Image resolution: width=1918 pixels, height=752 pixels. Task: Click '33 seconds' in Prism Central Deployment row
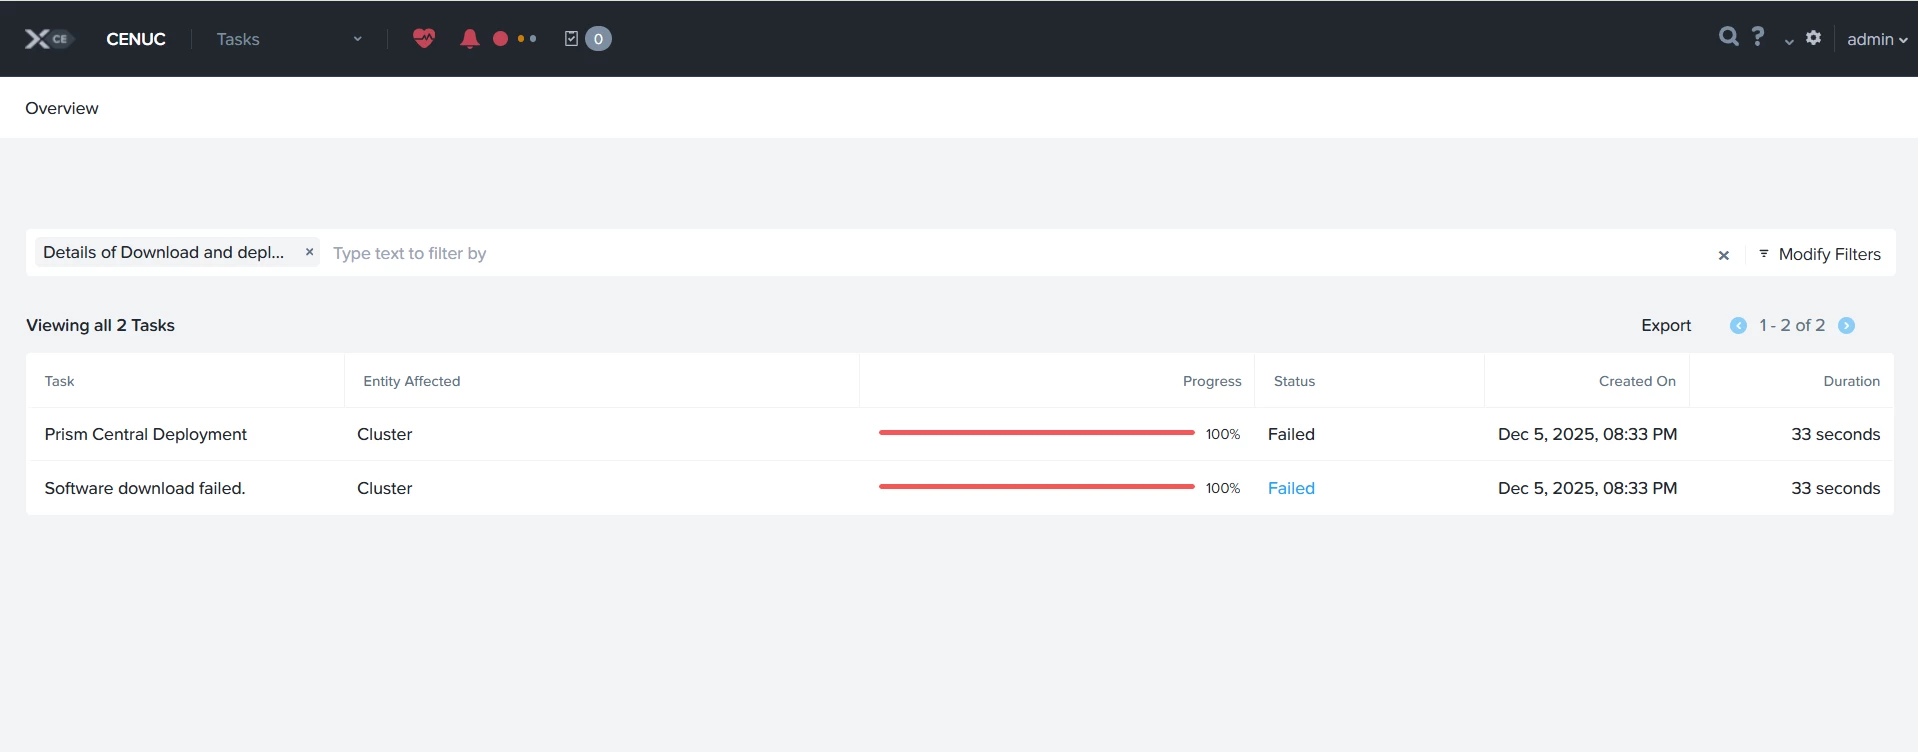click(1835, 434)
